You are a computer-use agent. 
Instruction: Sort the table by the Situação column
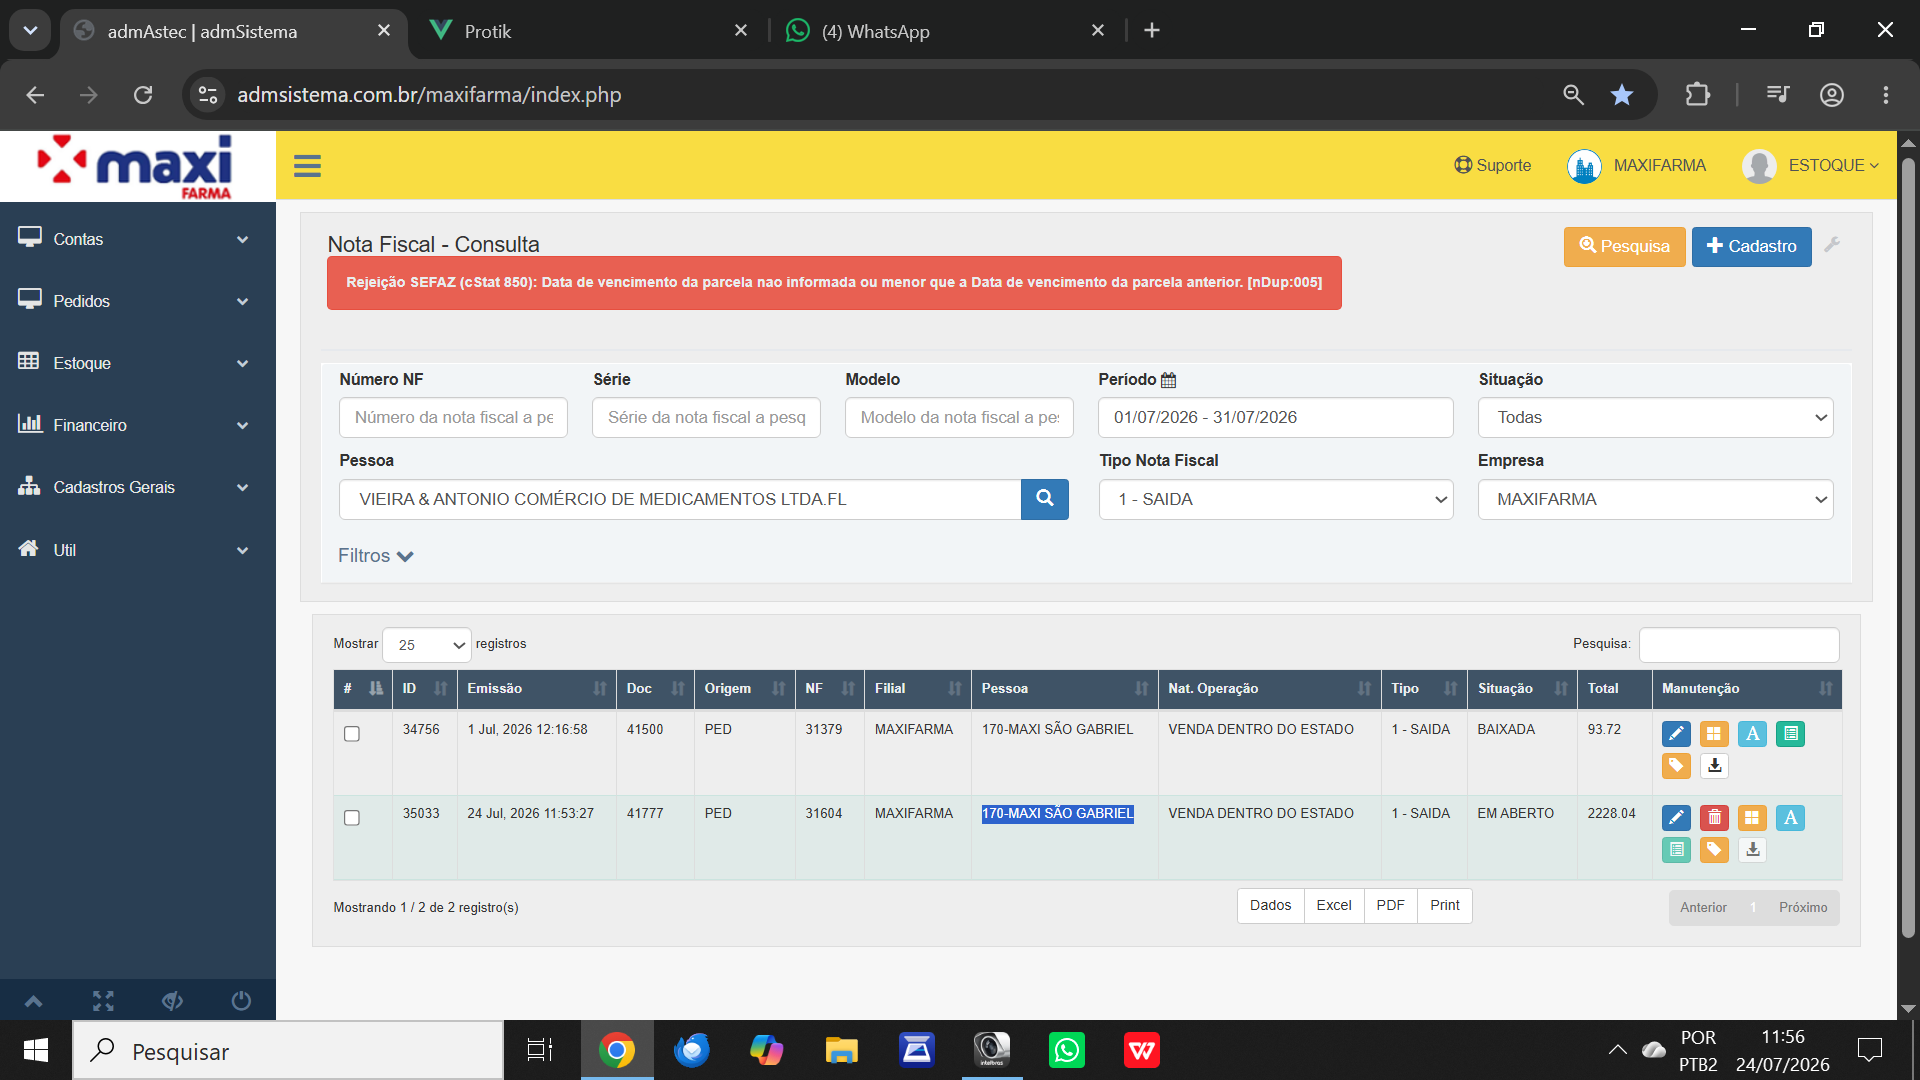pos(1522,689)
